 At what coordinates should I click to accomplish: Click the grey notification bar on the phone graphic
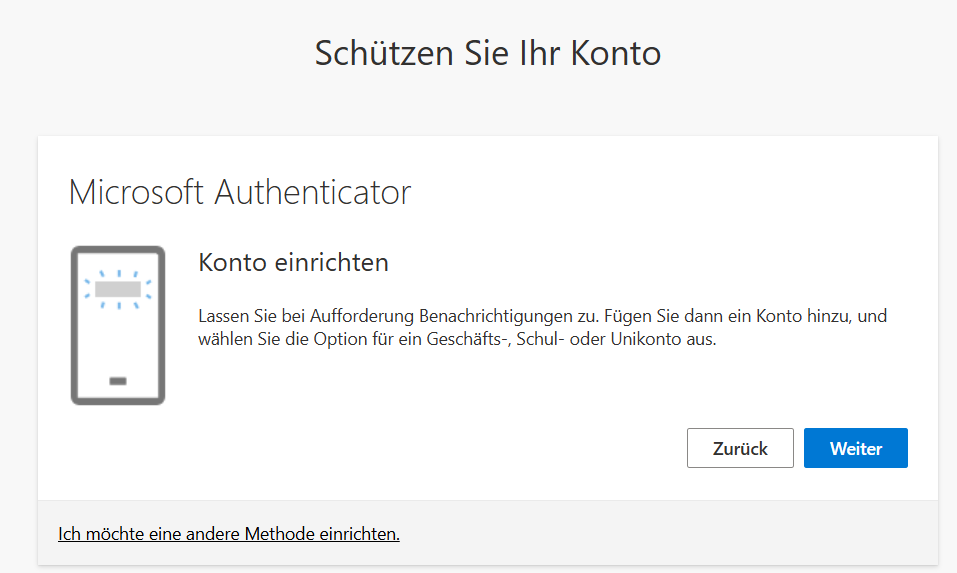tap(118, 289)
